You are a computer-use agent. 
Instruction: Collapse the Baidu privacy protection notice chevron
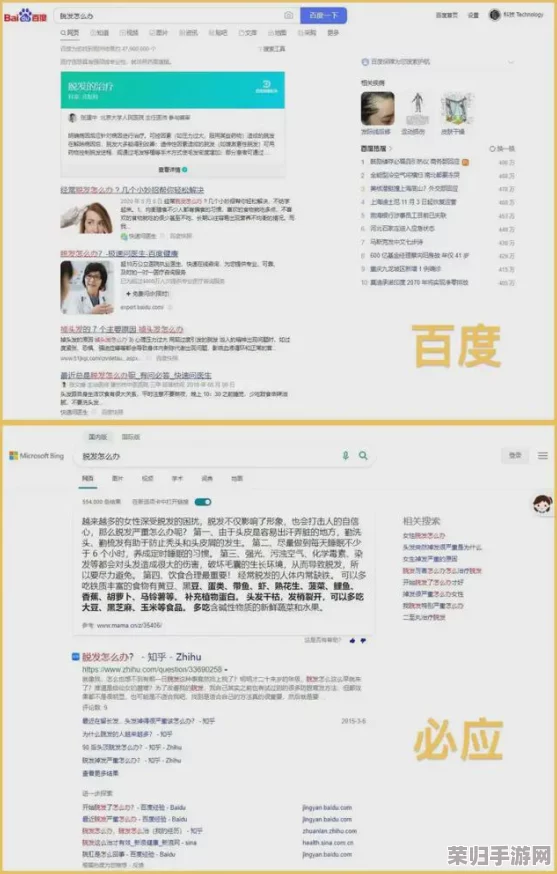click(x=510, y=62)
